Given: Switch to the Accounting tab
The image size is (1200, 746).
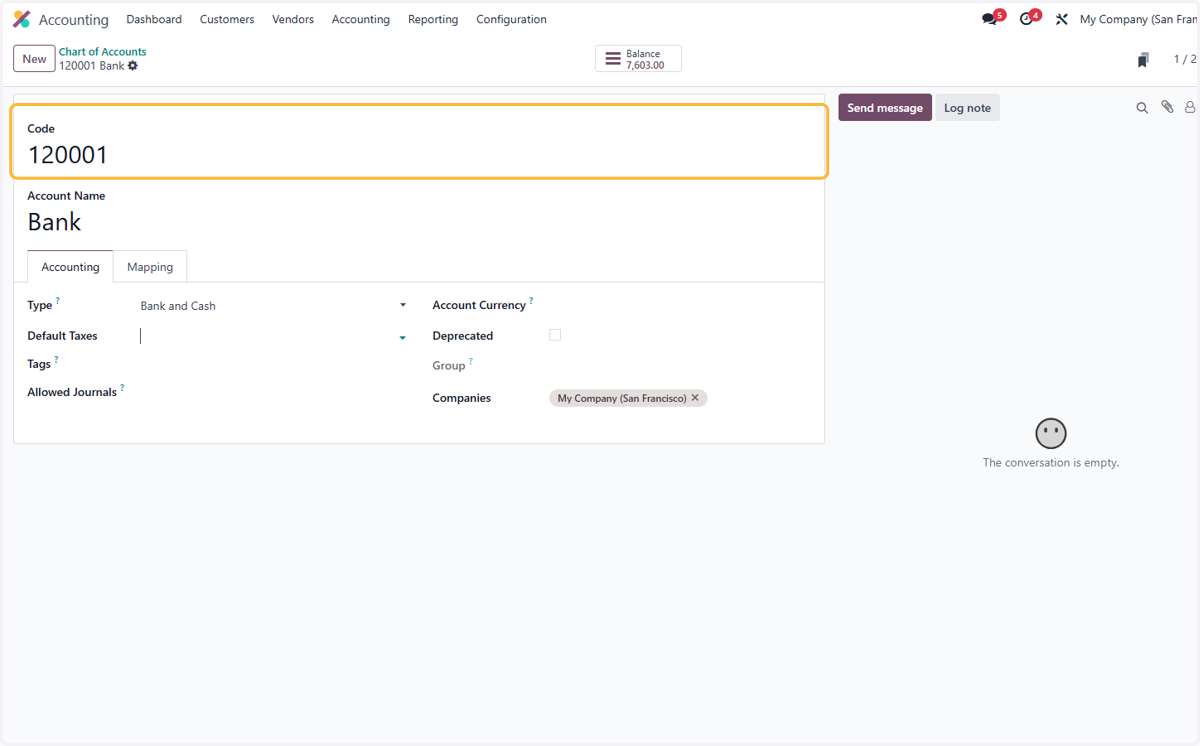Looking at the screenshot, I should (x=70, y=267).
